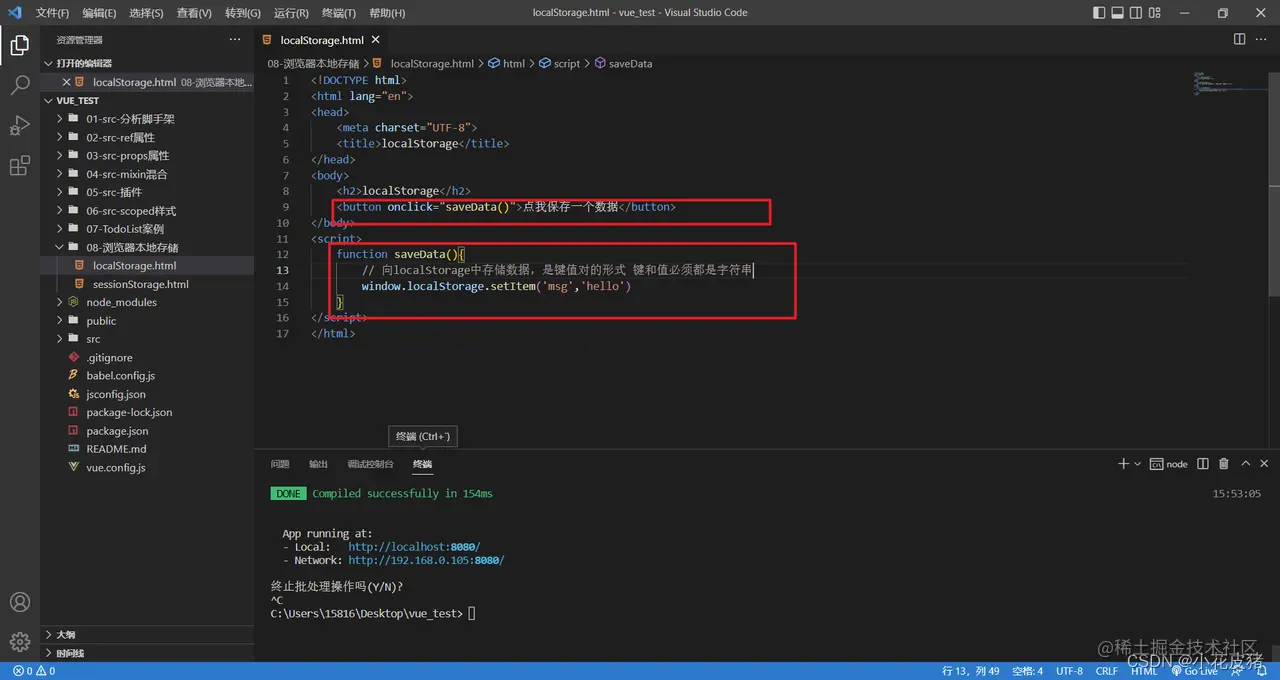Click the errors and warnings status indicator
Screen dimensions: 1280x680
[x=34, y=671]
